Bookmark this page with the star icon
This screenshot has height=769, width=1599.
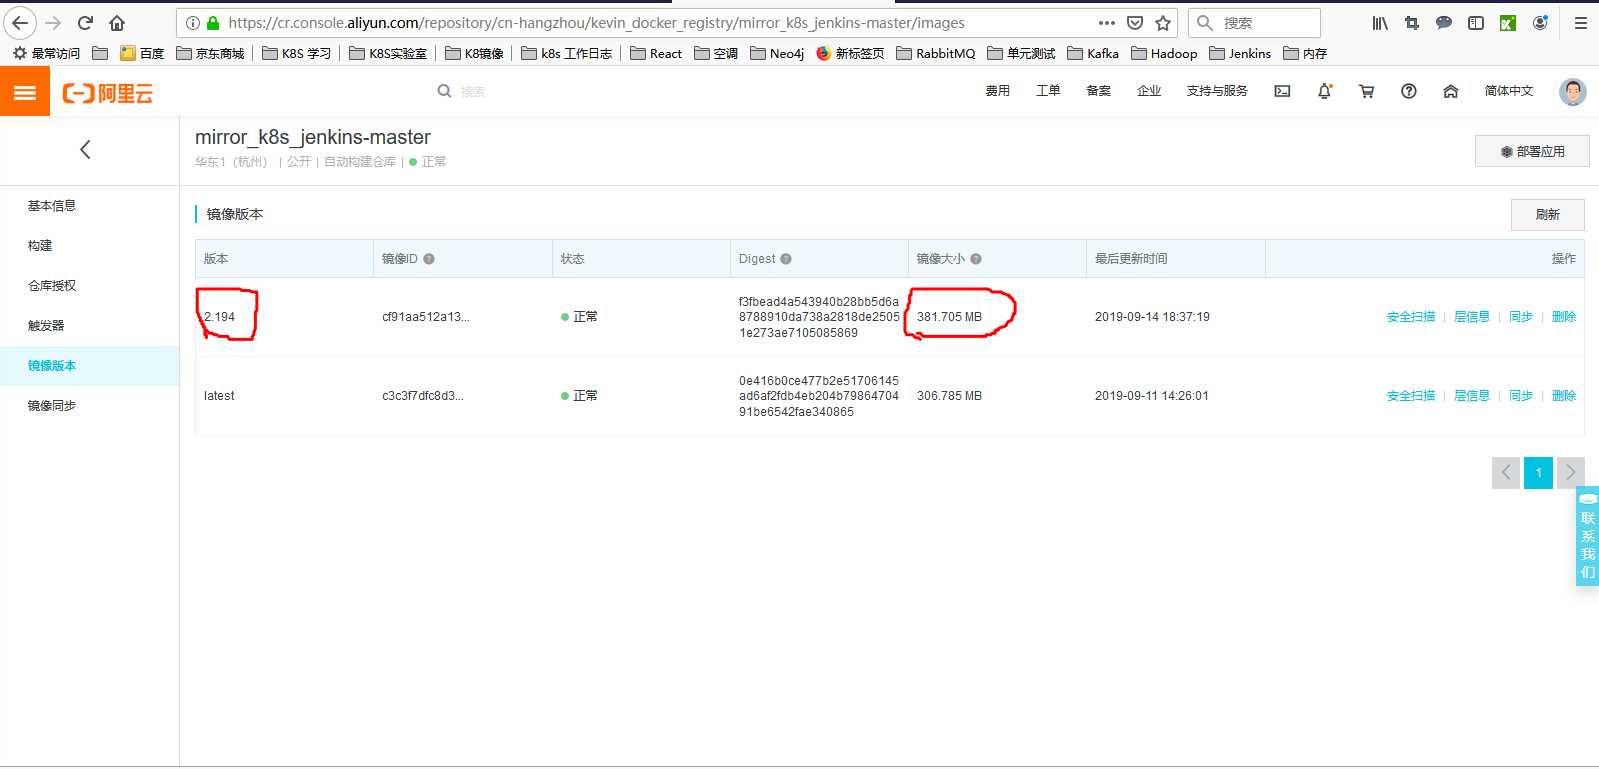(1163, 23)
